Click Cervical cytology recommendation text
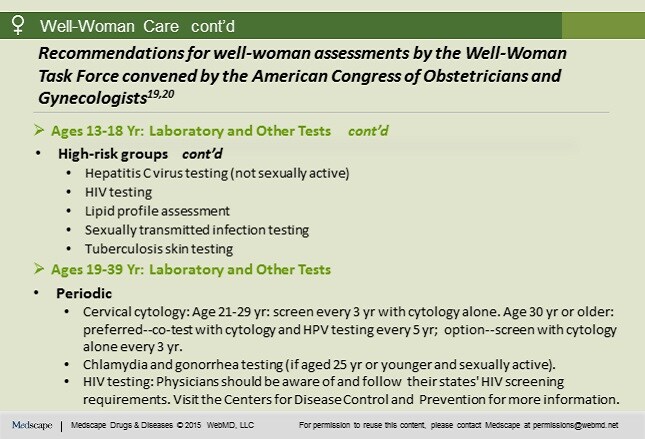The image size is (645, 439). coord(350,329)
